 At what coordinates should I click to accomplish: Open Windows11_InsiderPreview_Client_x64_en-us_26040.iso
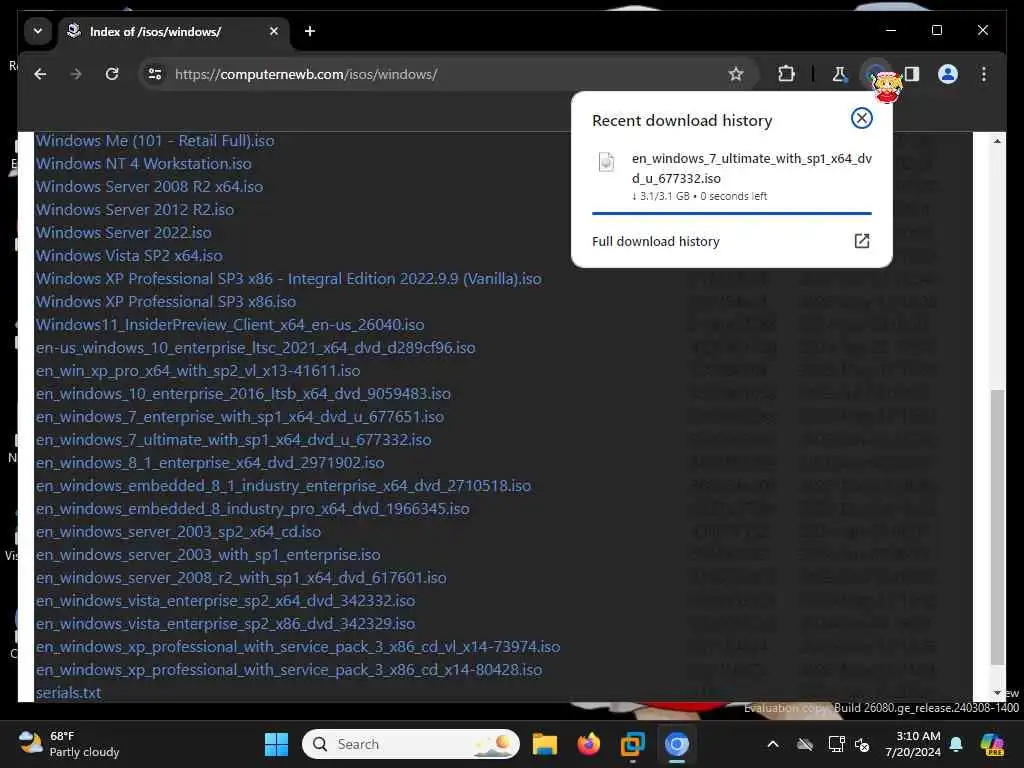point(230,325)
